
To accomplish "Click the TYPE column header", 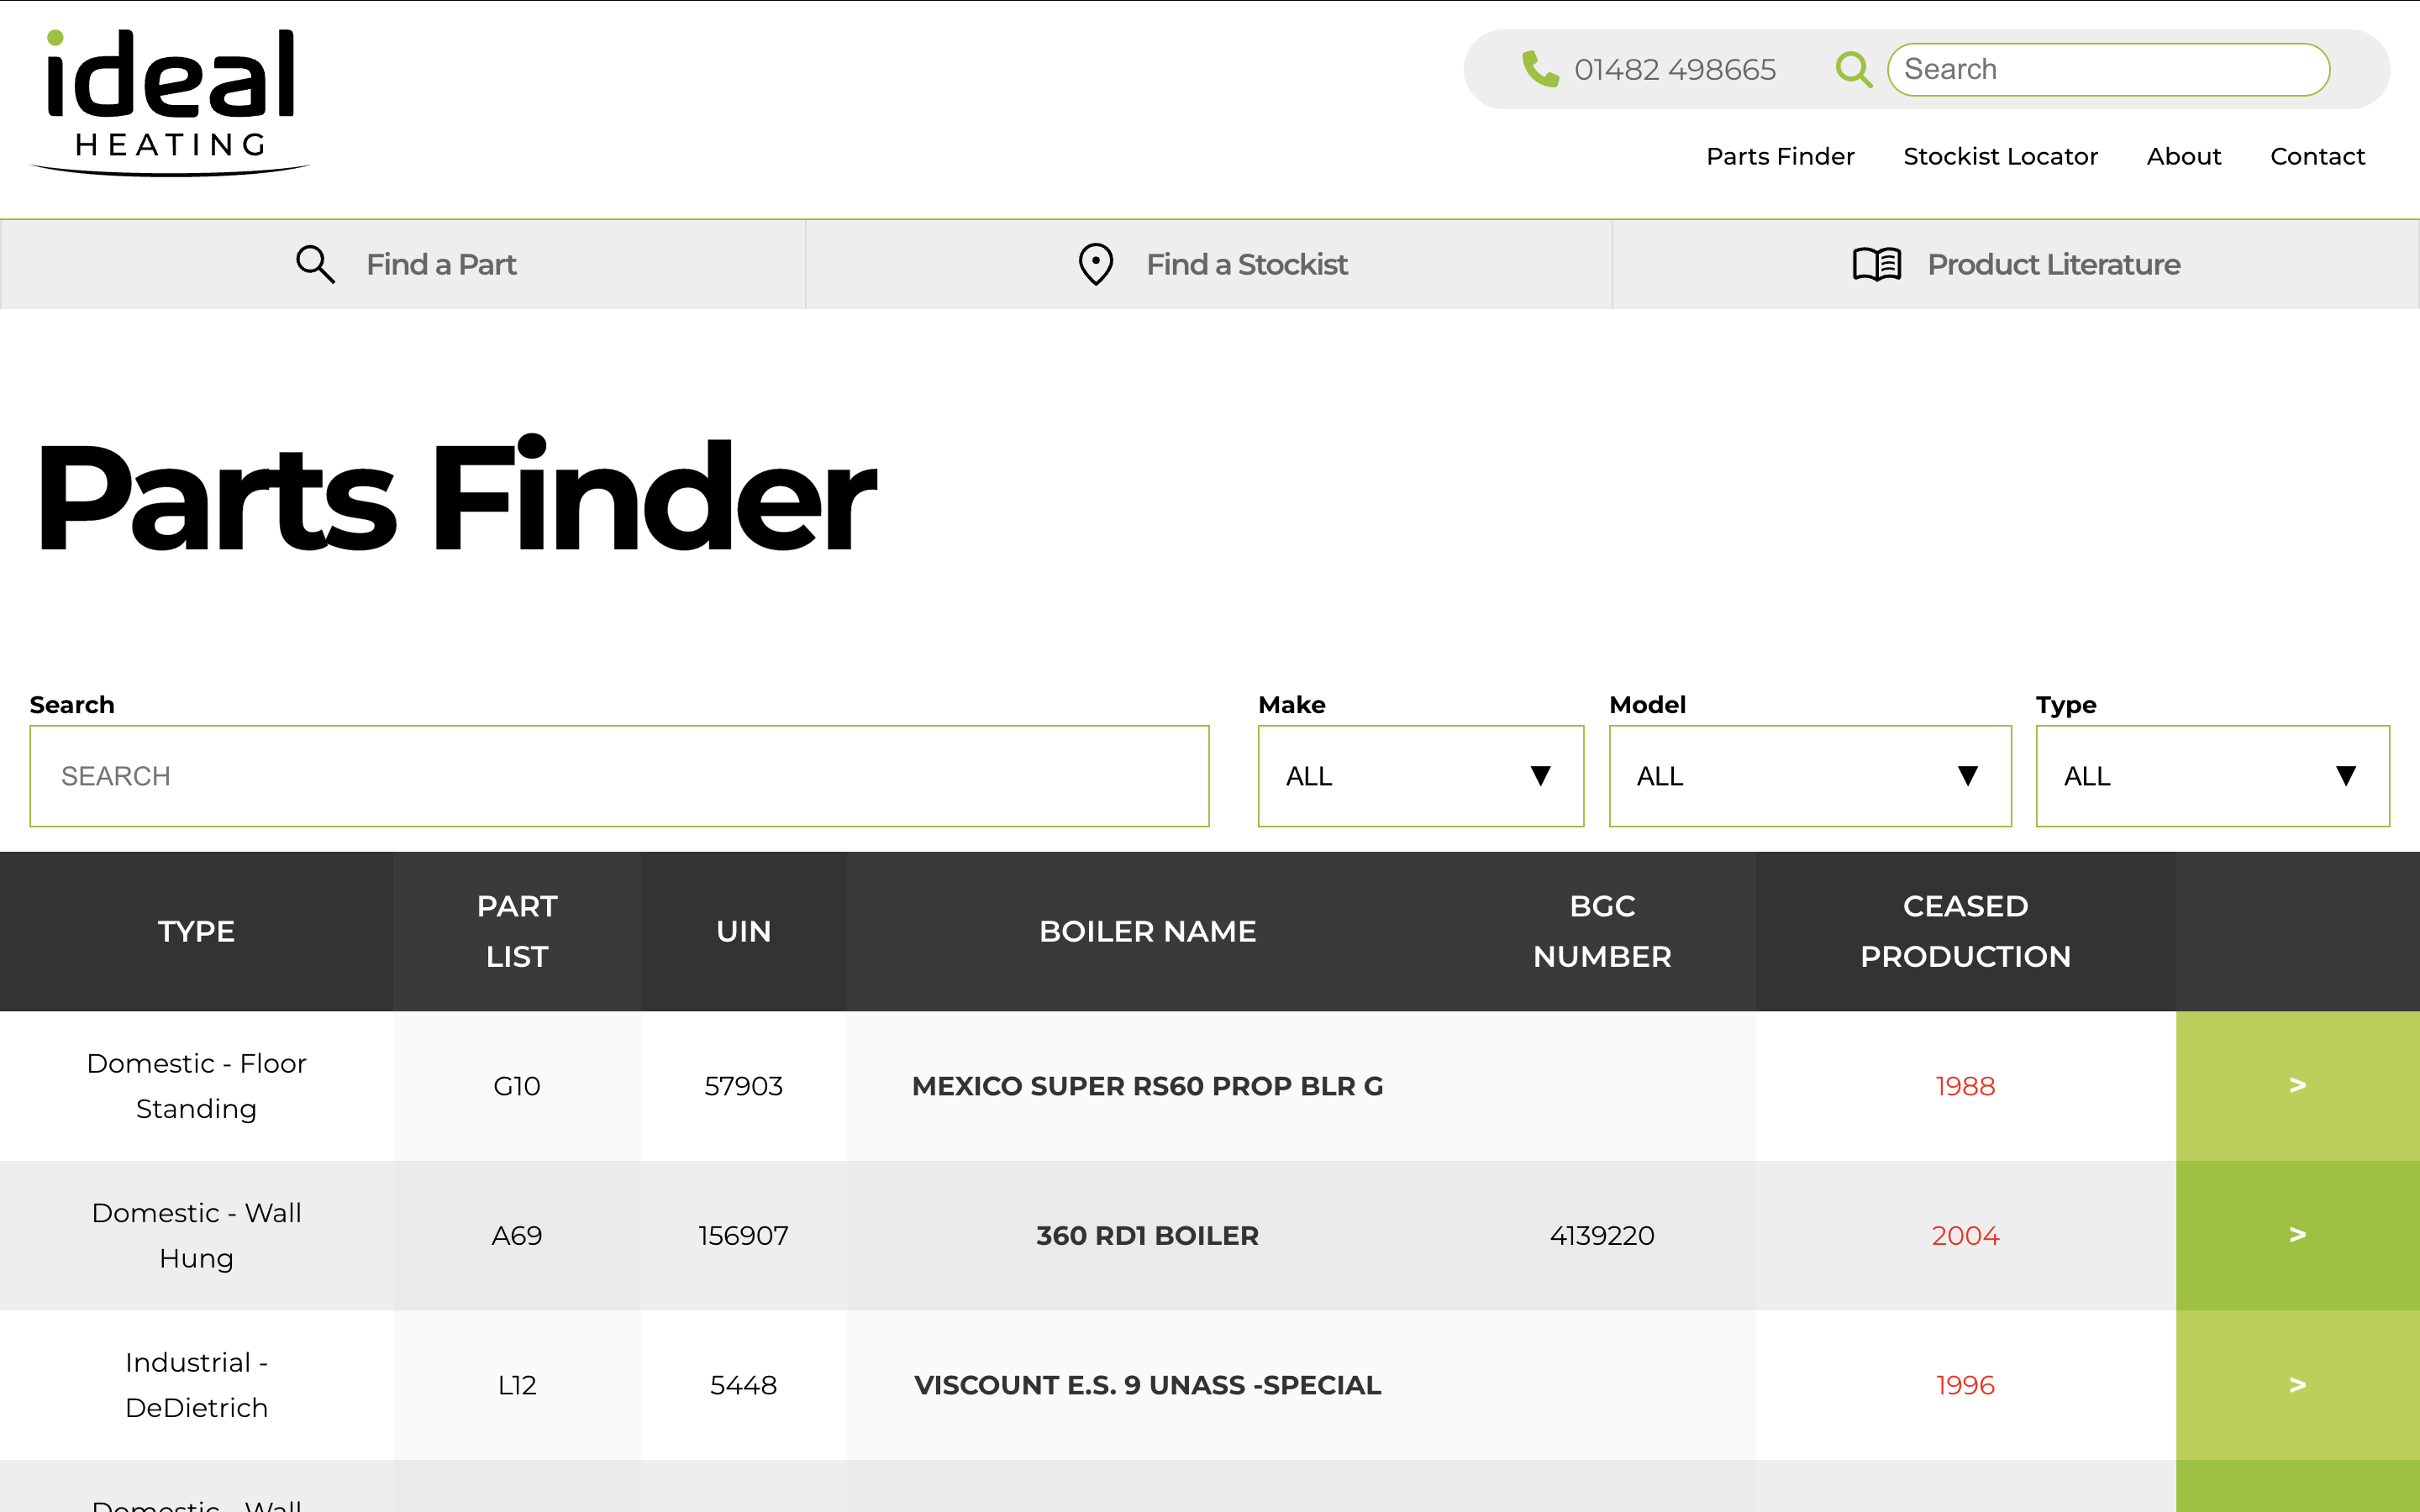I will pyautogui.click(x=196, y=931).
